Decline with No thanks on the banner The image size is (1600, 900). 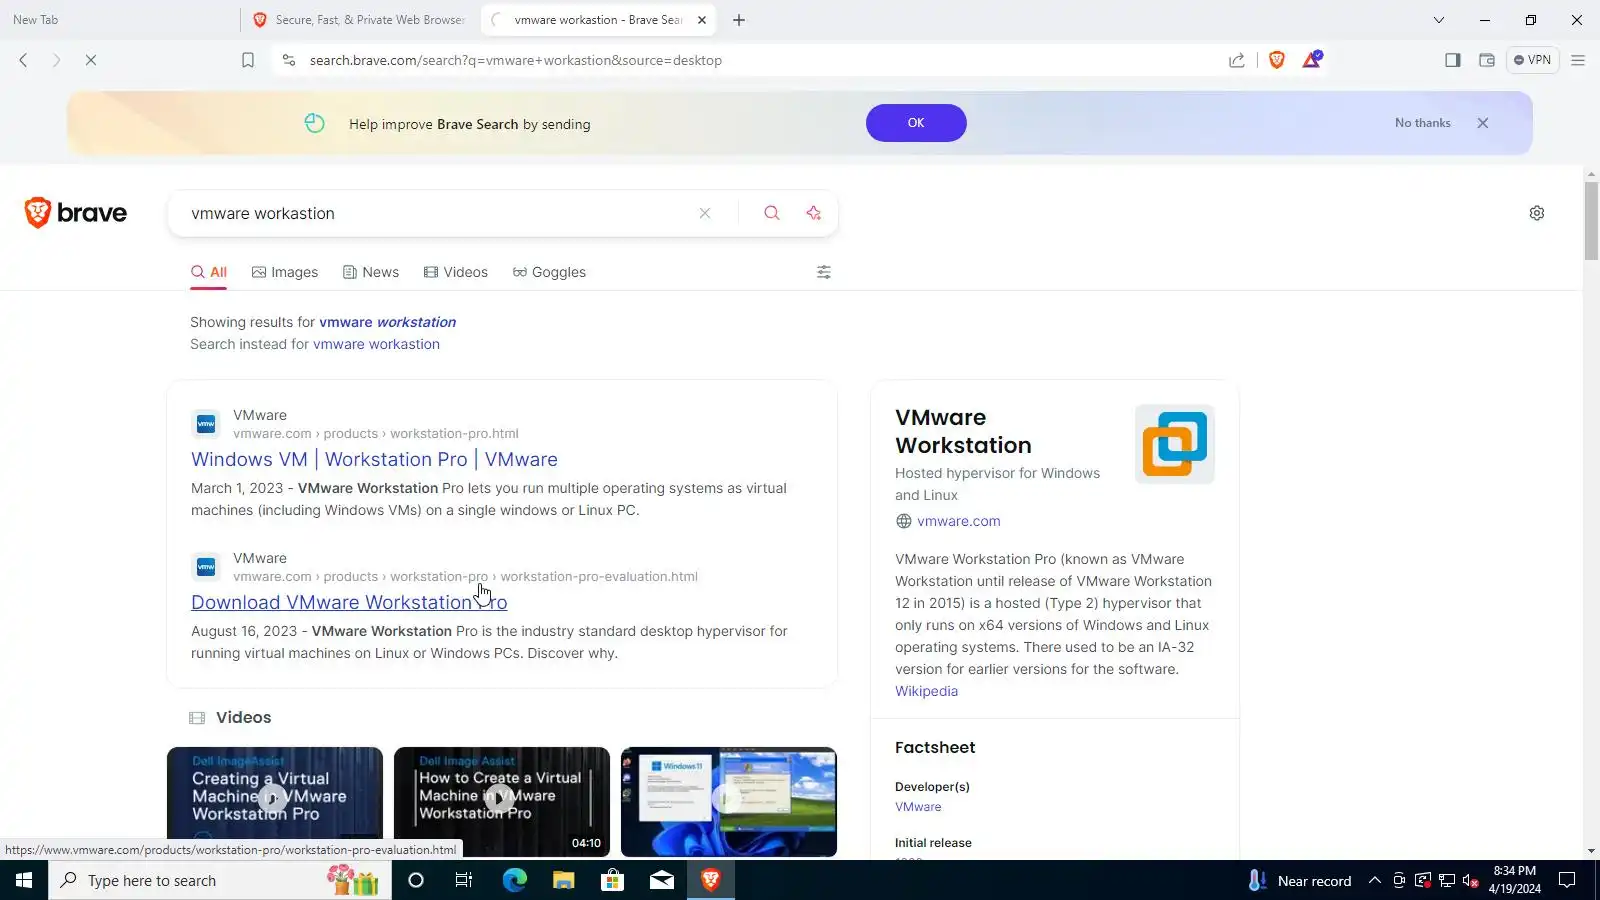[x=1422, y=123]
